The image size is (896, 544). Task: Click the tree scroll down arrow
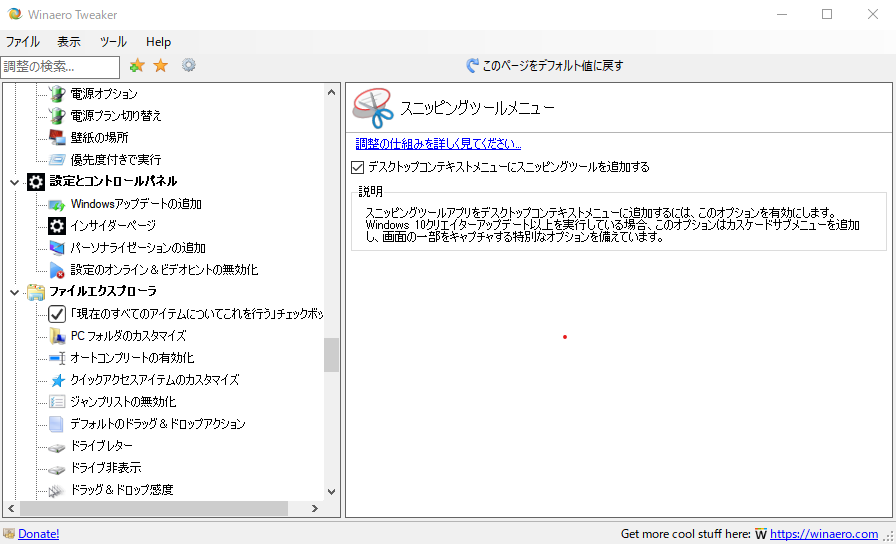(x=331, y=491)
